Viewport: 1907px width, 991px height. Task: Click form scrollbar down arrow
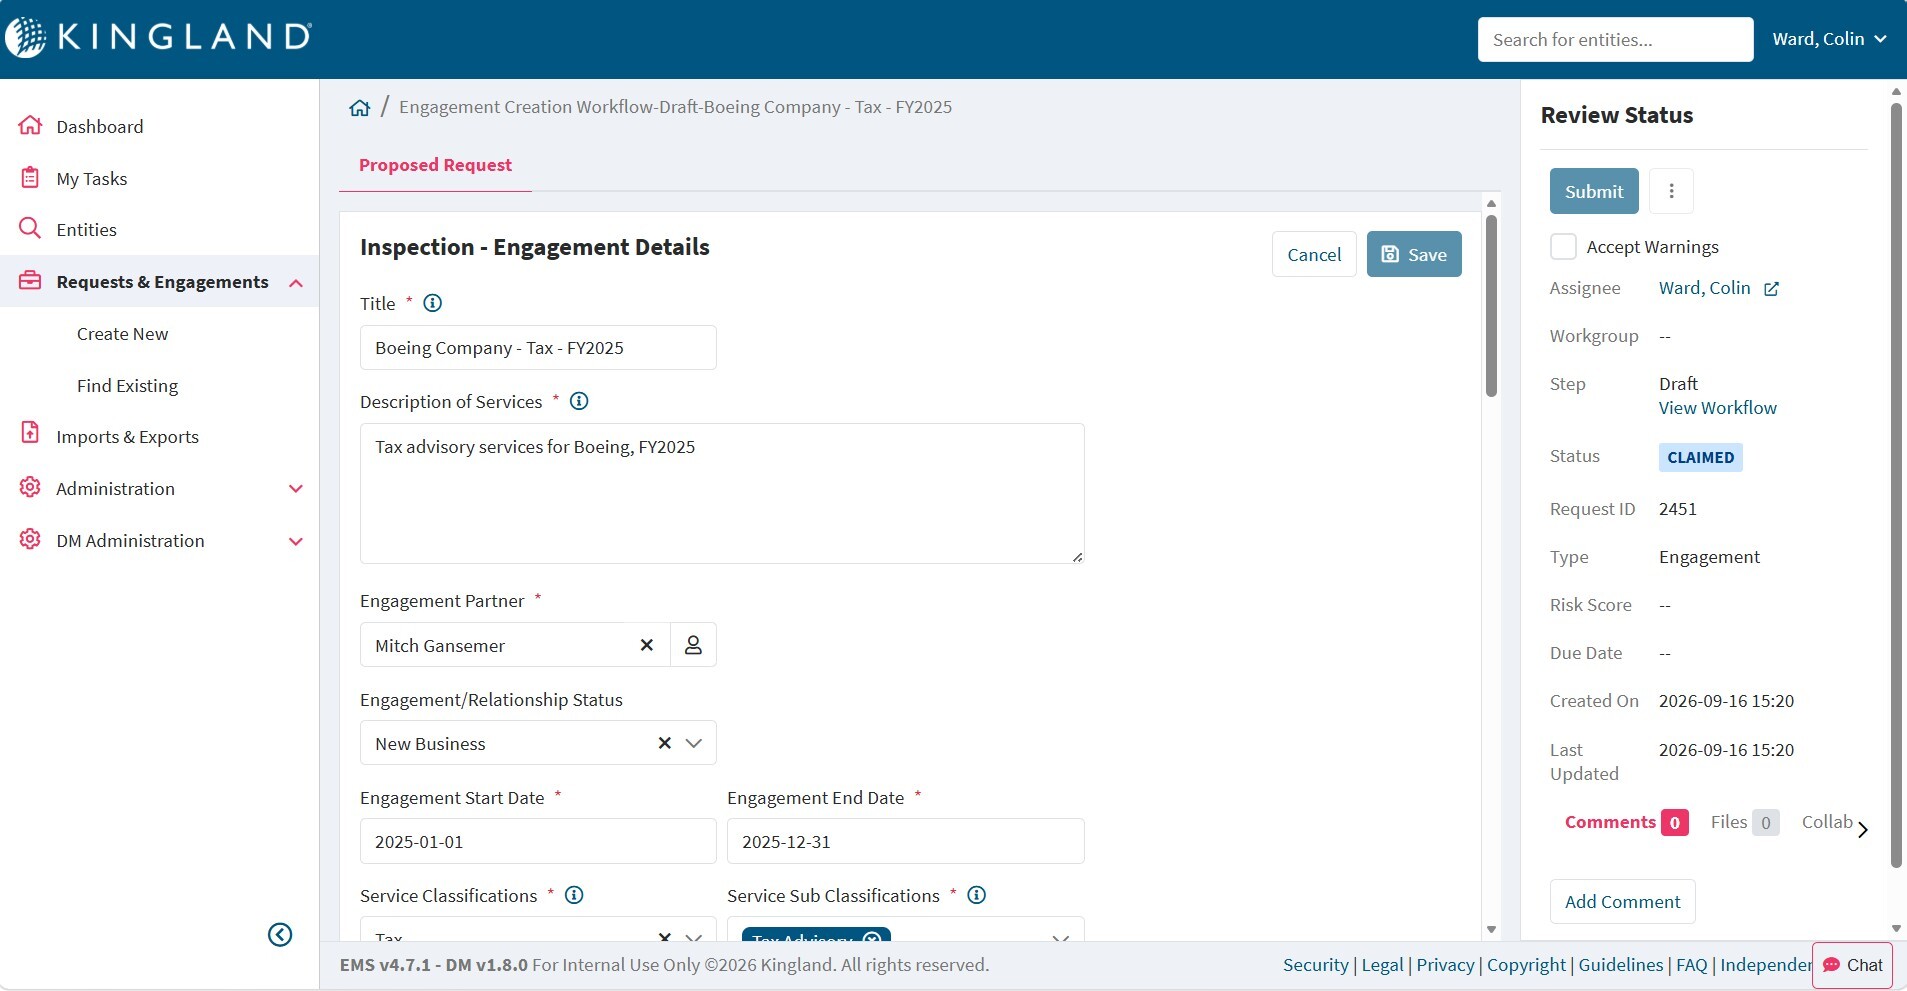click(x=1491, y=929)
